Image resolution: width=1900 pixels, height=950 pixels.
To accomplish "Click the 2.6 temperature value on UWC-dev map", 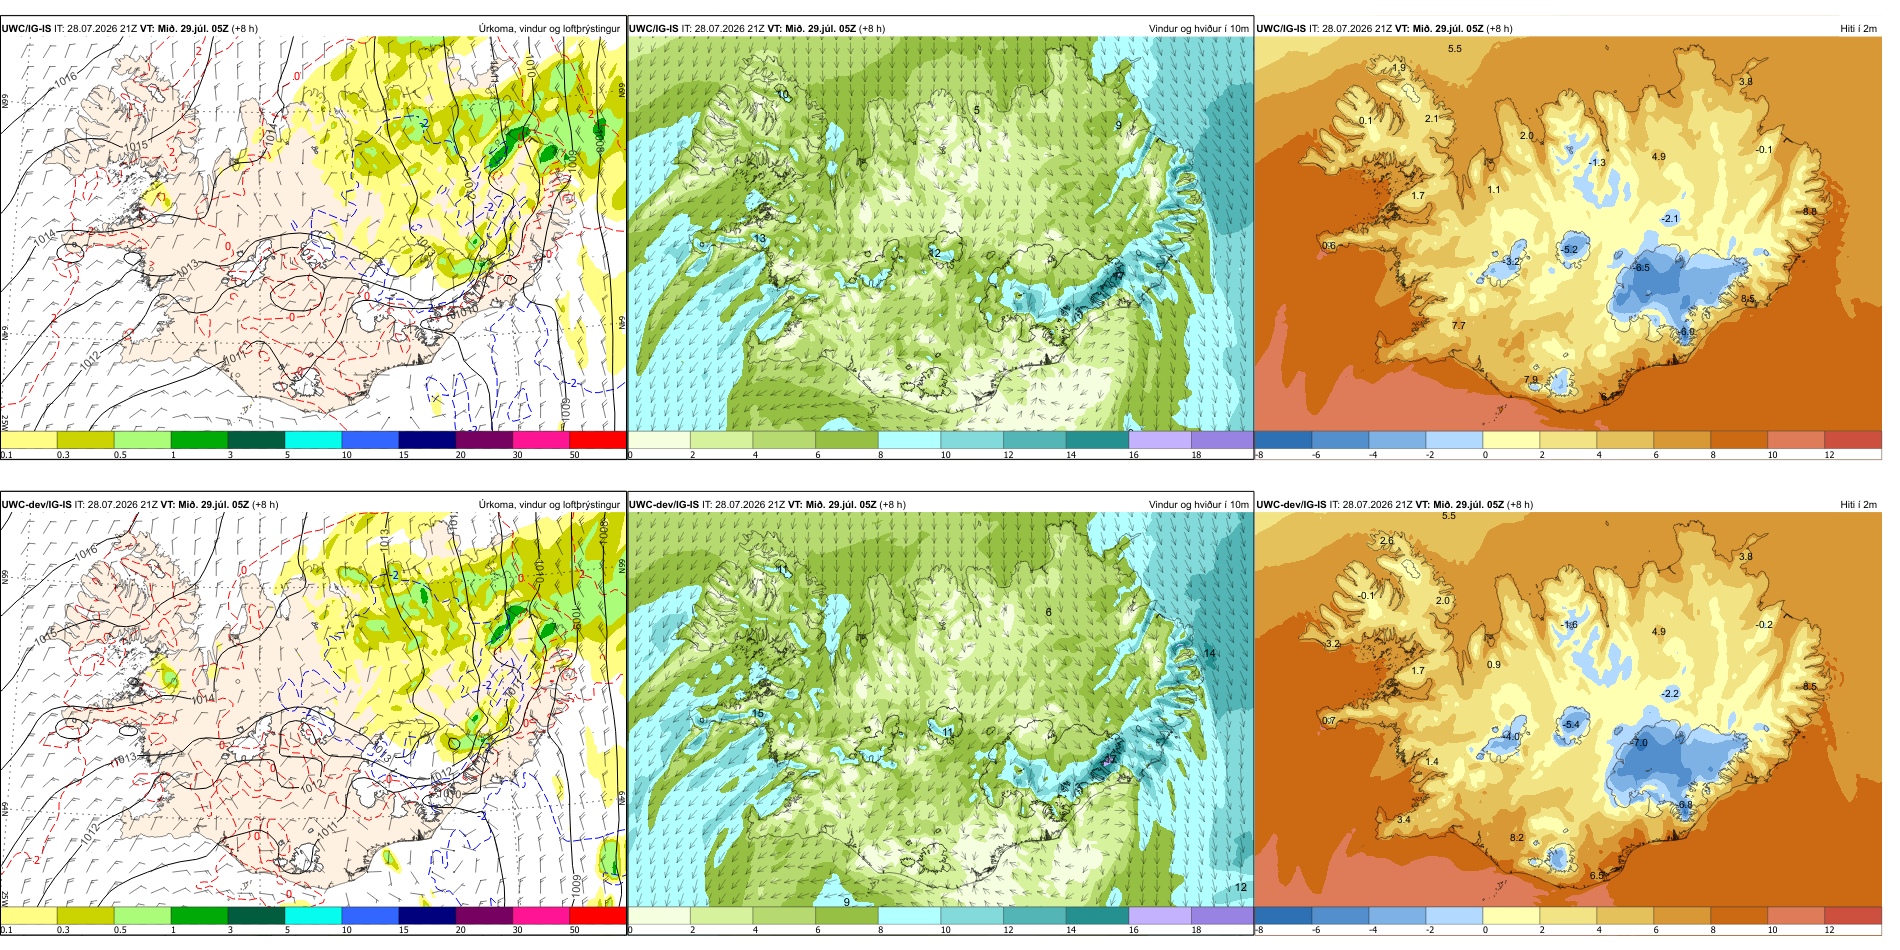I will [x=1387, y=541].
